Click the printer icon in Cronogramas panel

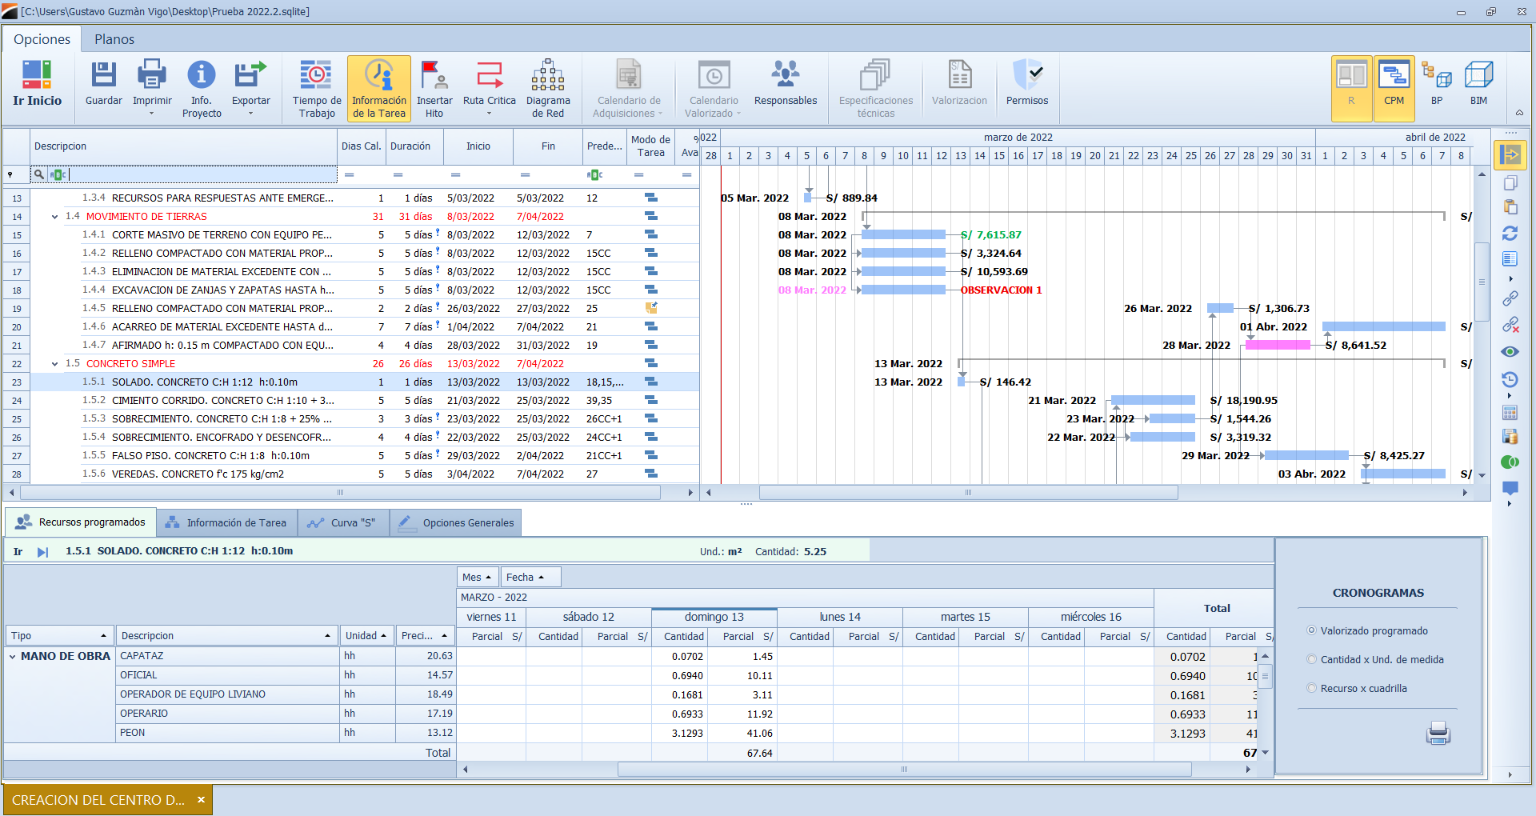click(1438, 734)
